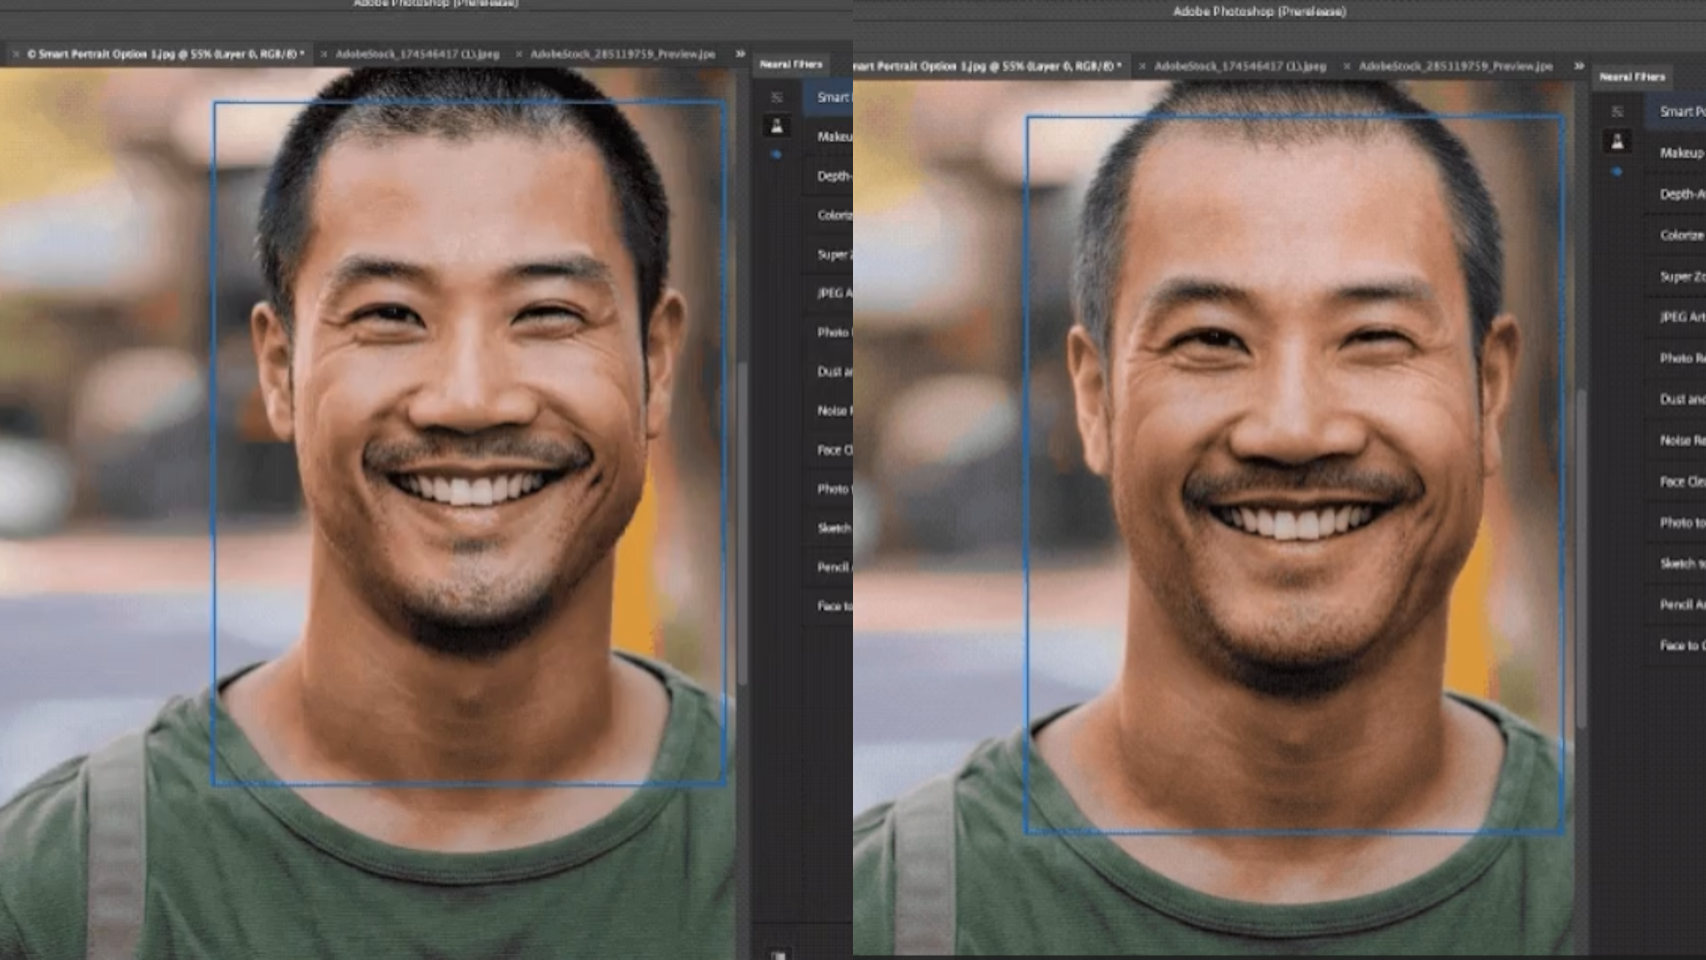Select the portrait face icon in right window
Screen dimensions: 1706x960
[1617, 142]
